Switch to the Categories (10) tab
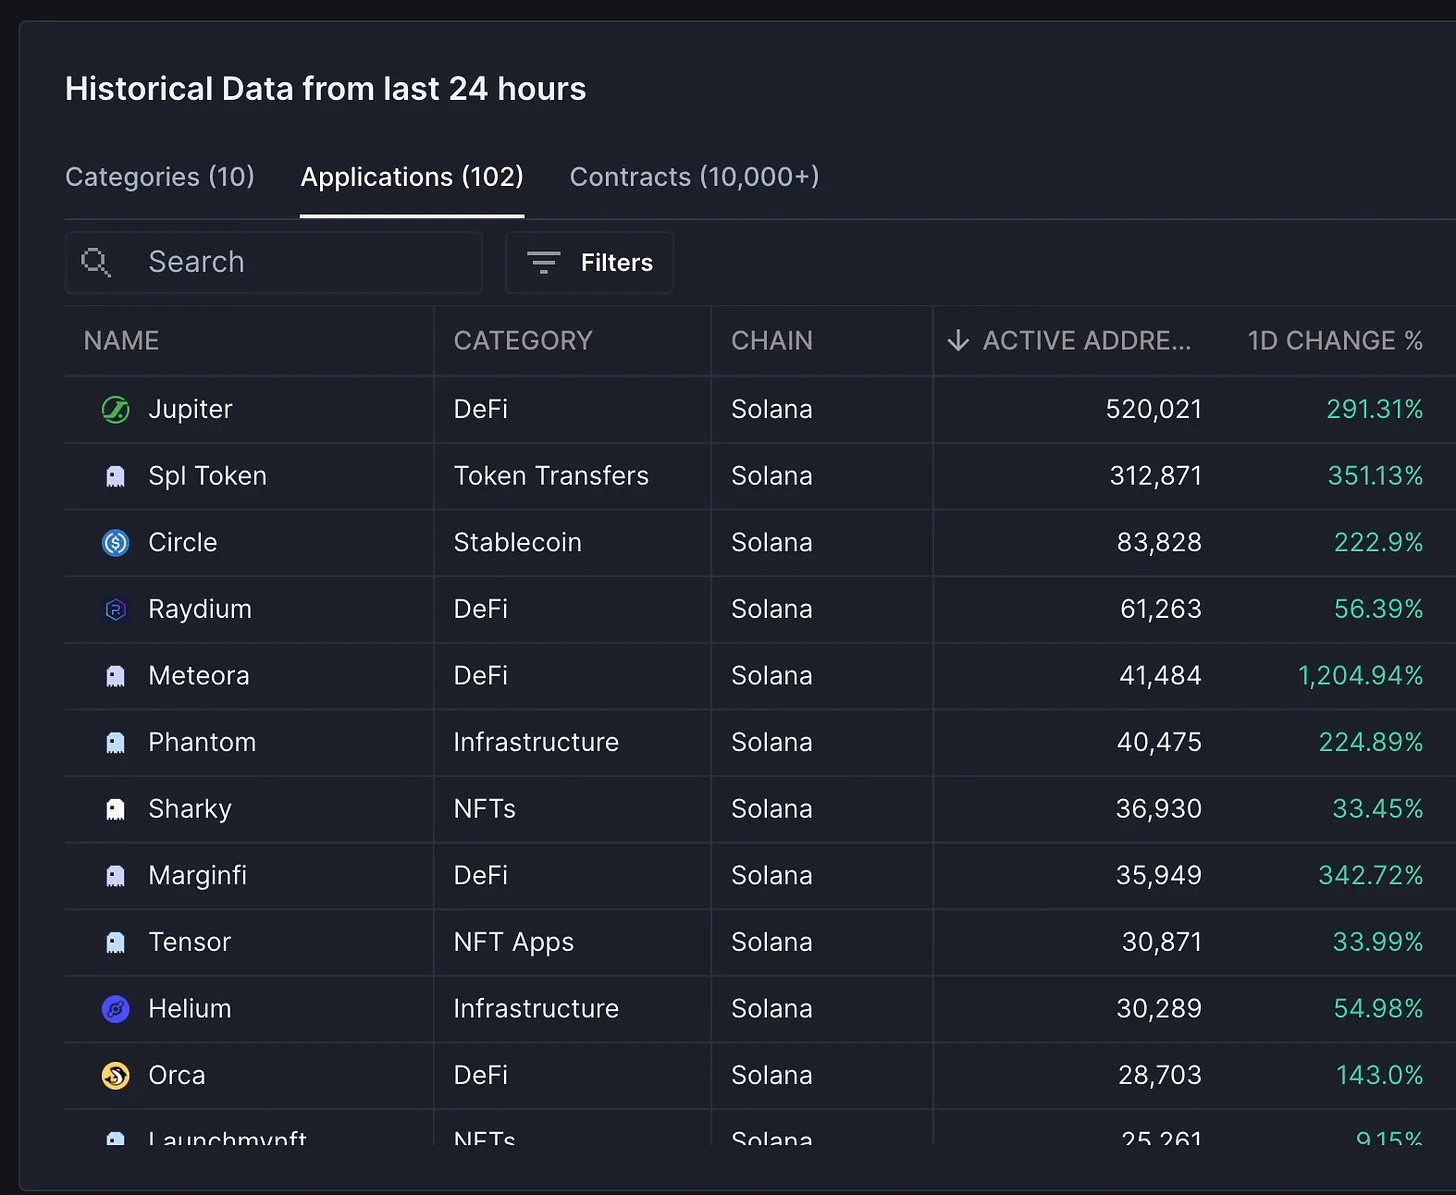The height and width of the screenshot is (1195, 1456). tap(160, 177)
